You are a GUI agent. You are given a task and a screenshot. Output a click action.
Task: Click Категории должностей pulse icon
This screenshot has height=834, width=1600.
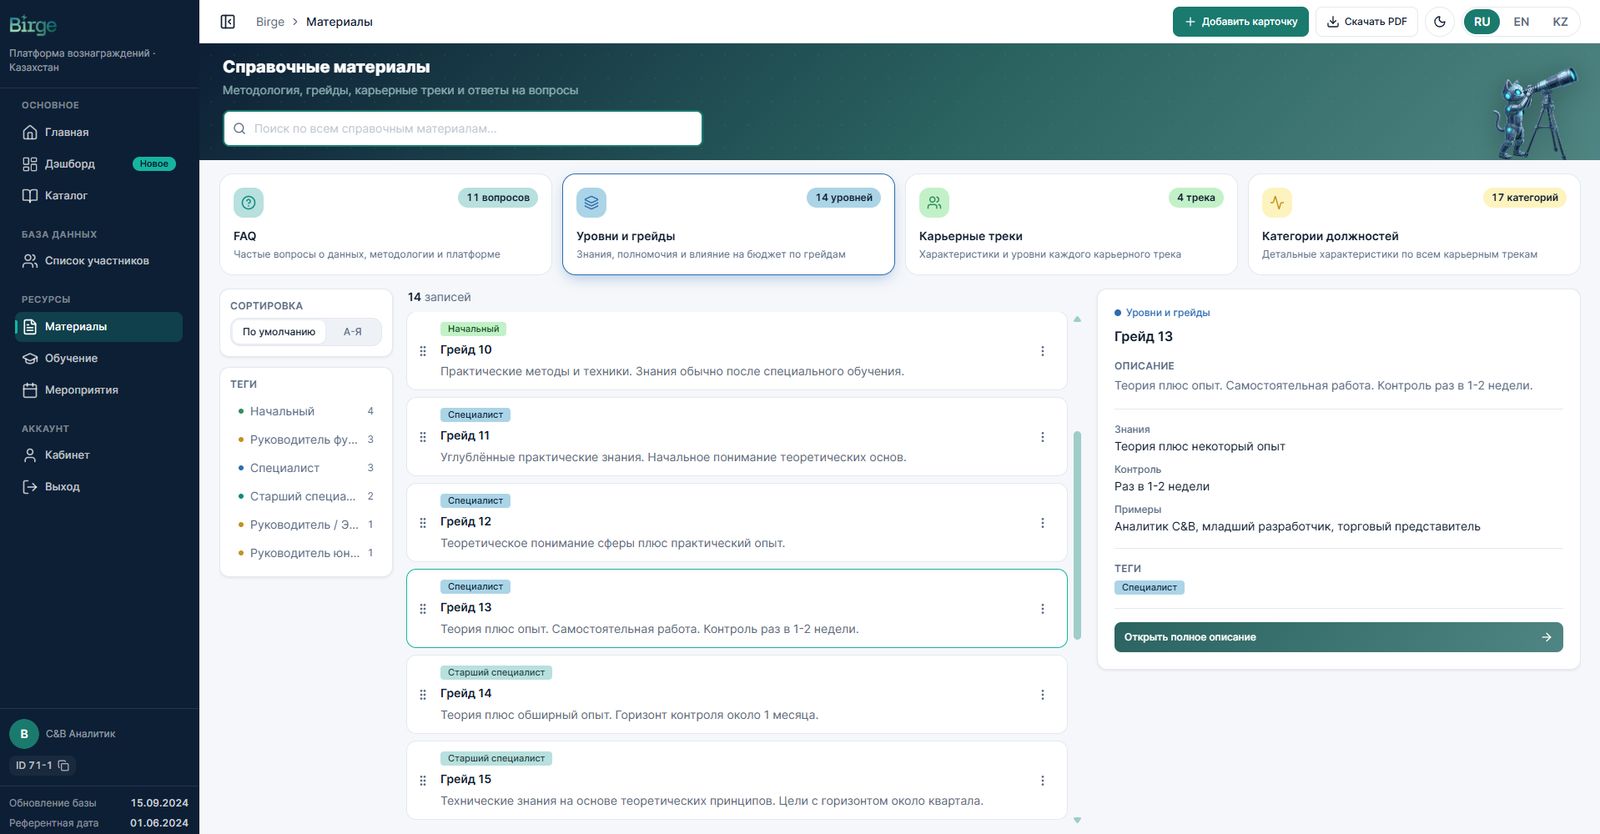pos(1277,203)
